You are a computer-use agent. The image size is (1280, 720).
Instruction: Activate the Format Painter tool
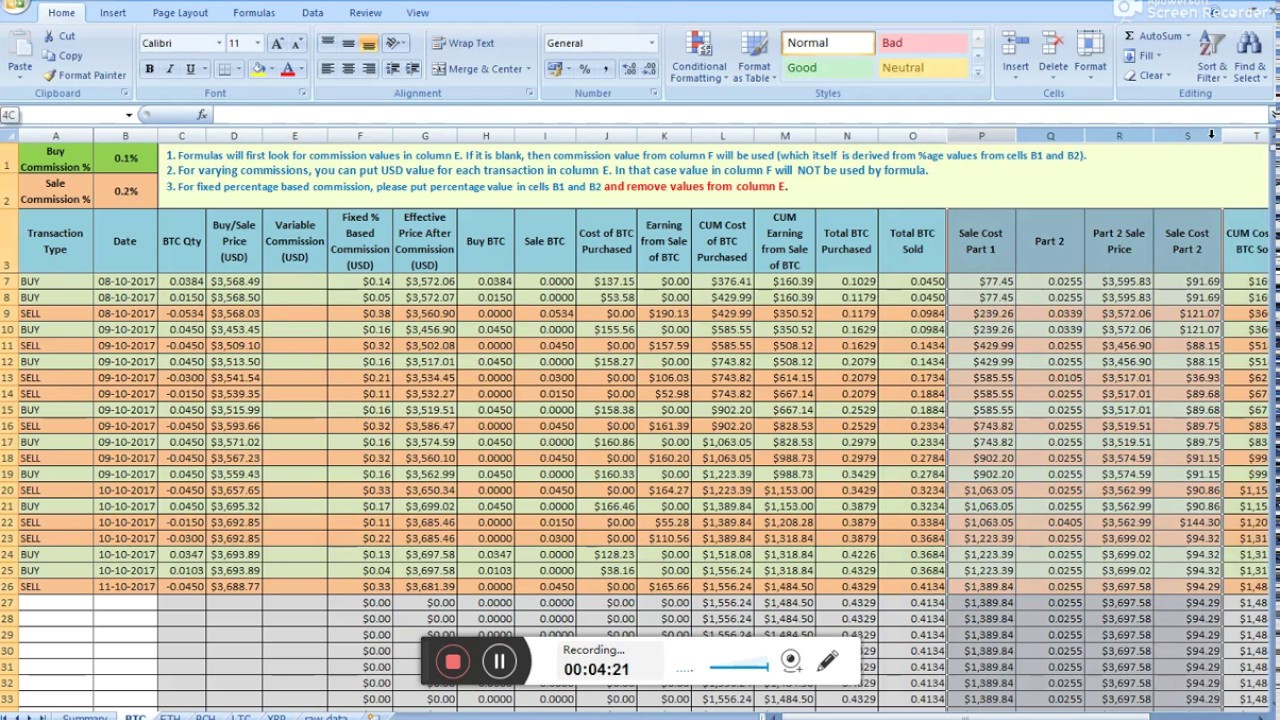[85, 75]
